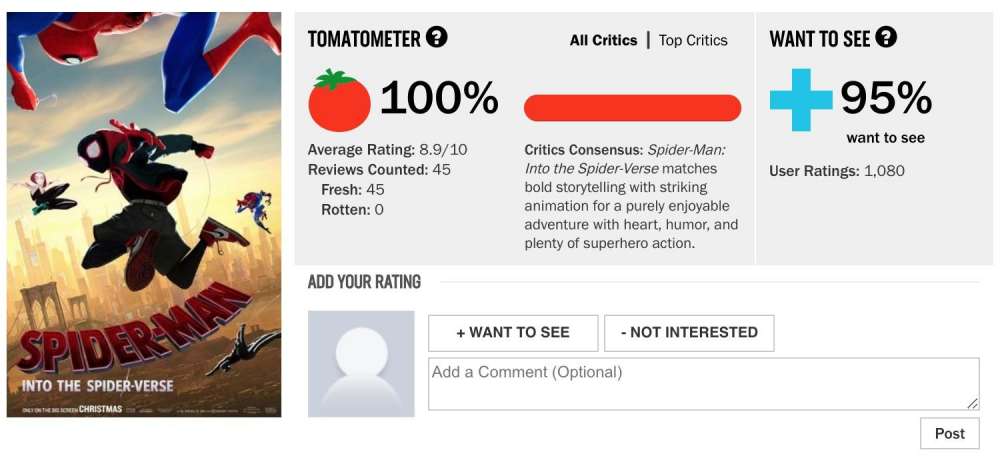
Task: Click the blue plus want-to-see icon
Action: tap(800, 99)
